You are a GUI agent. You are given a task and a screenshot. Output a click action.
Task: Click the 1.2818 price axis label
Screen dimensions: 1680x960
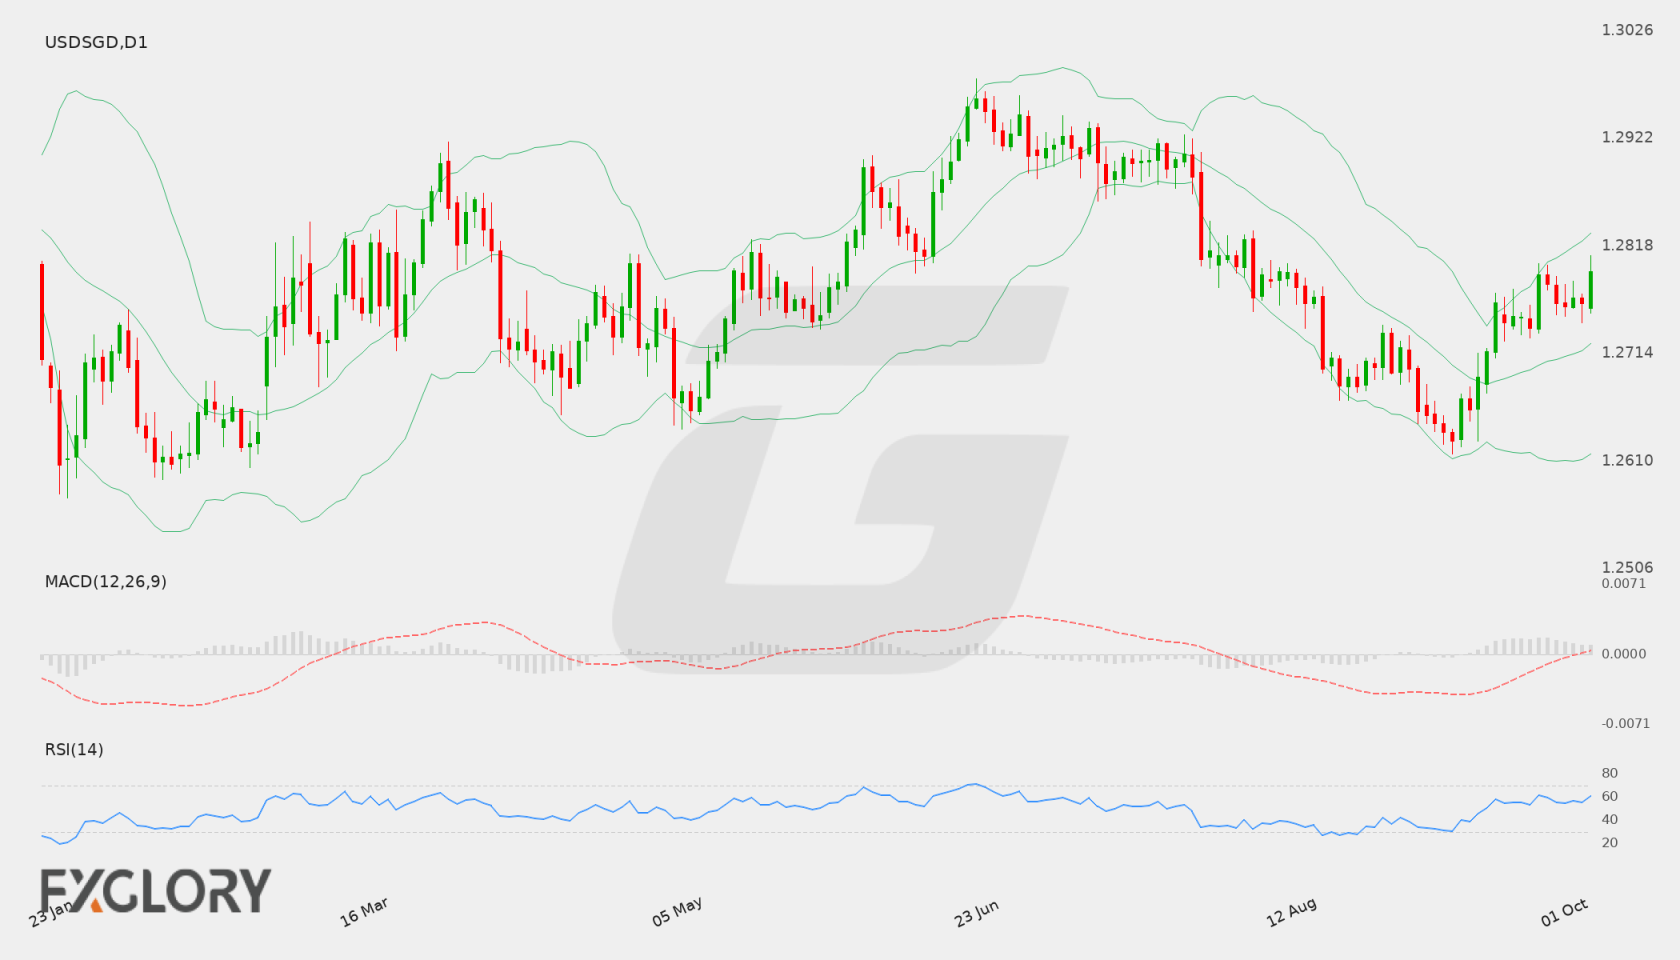pos(1627,245)
